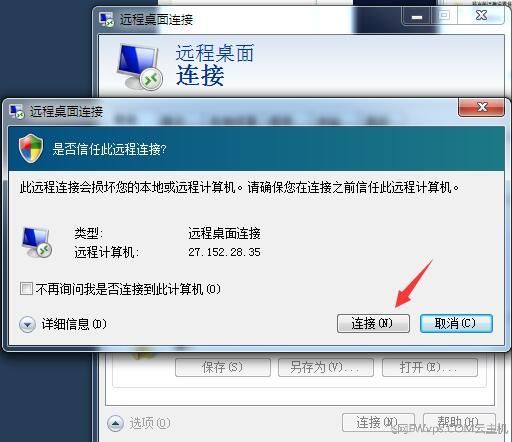Viewport: 512px width, 442px height.
Task: Click the security shield icon in trust dialog
Action: pyautogui.click(x=31, y=148)
